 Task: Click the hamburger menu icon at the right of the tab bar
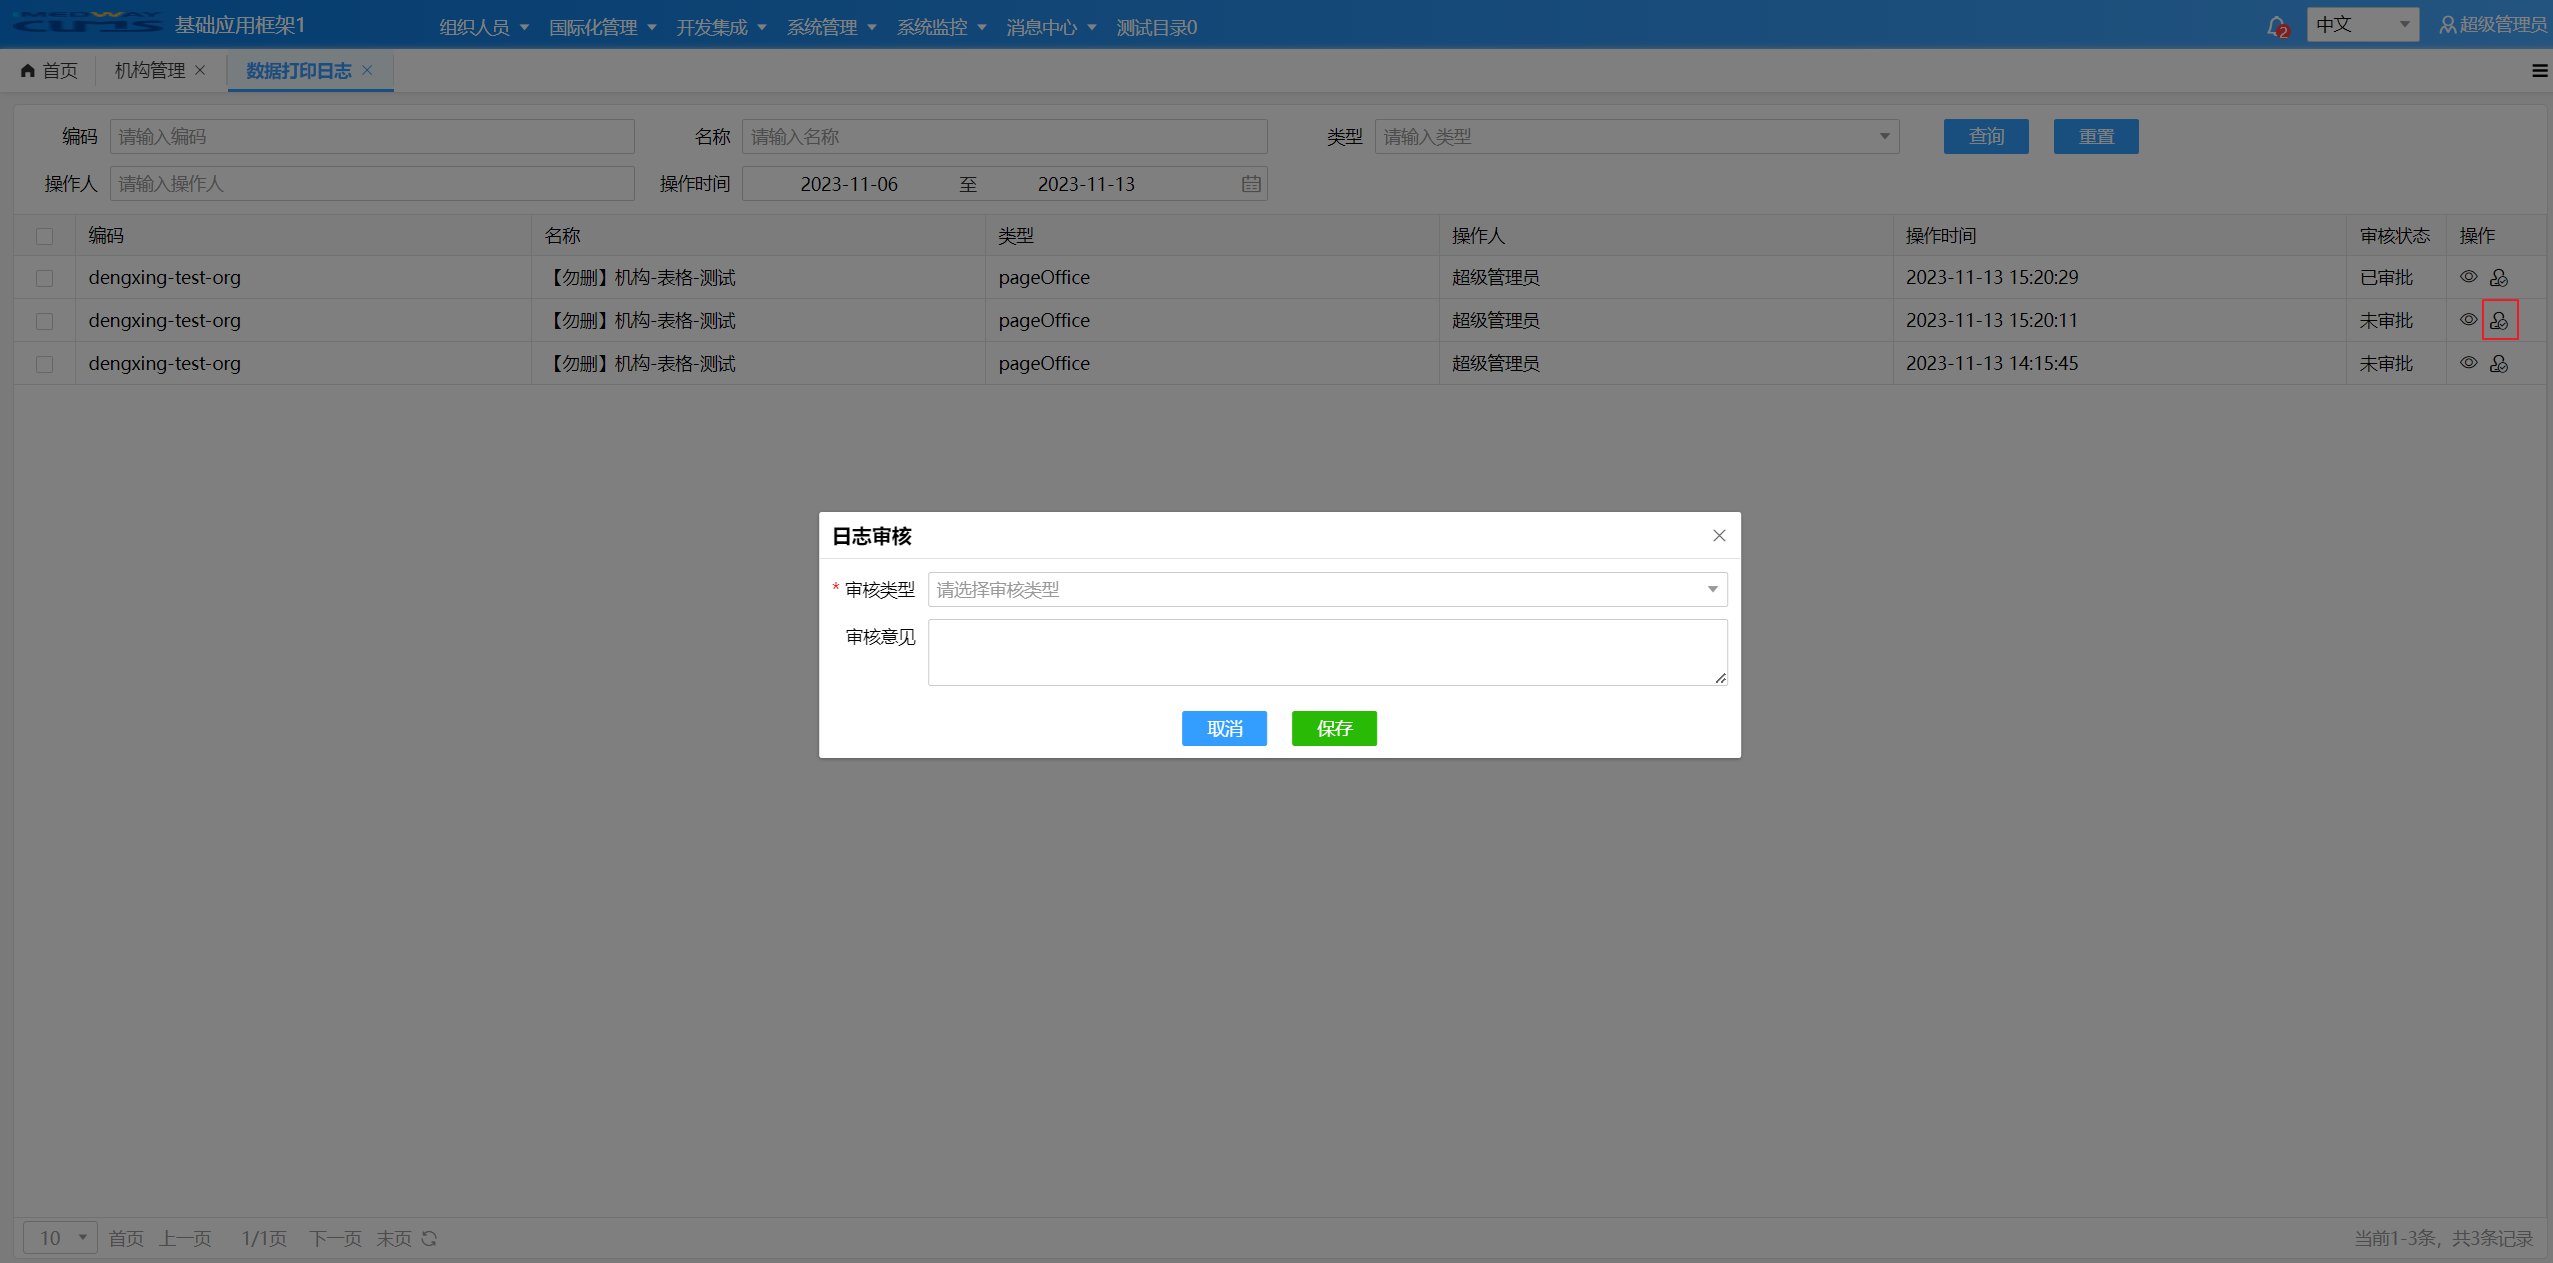[x=2539, y=71]
